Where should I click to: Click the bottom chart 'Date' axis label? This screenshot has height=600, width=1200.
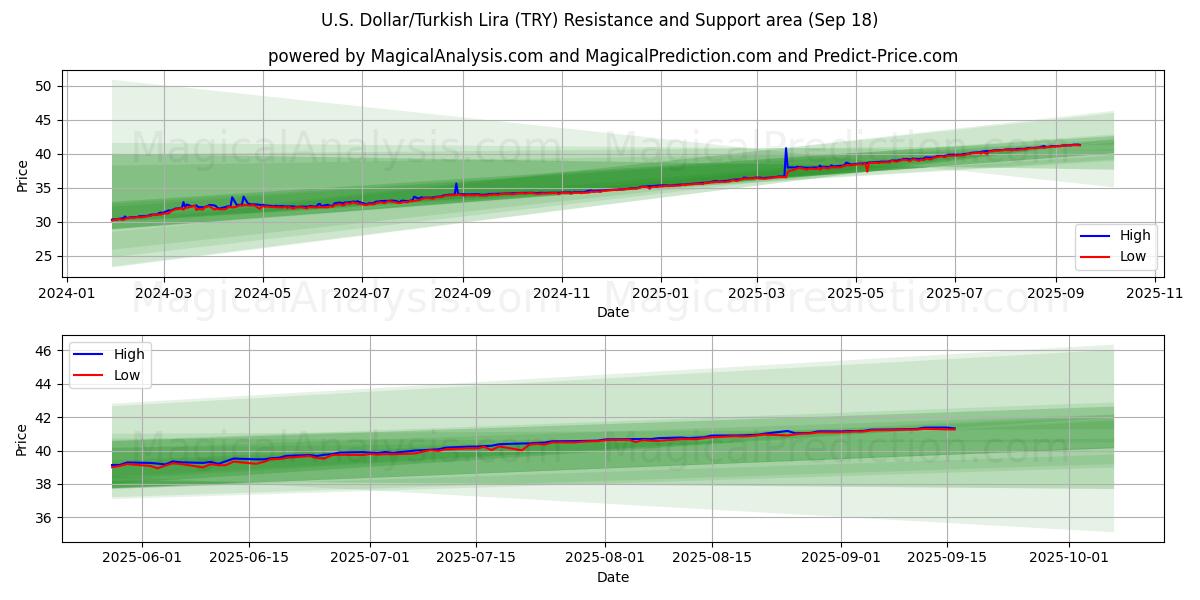coord(613,577)
